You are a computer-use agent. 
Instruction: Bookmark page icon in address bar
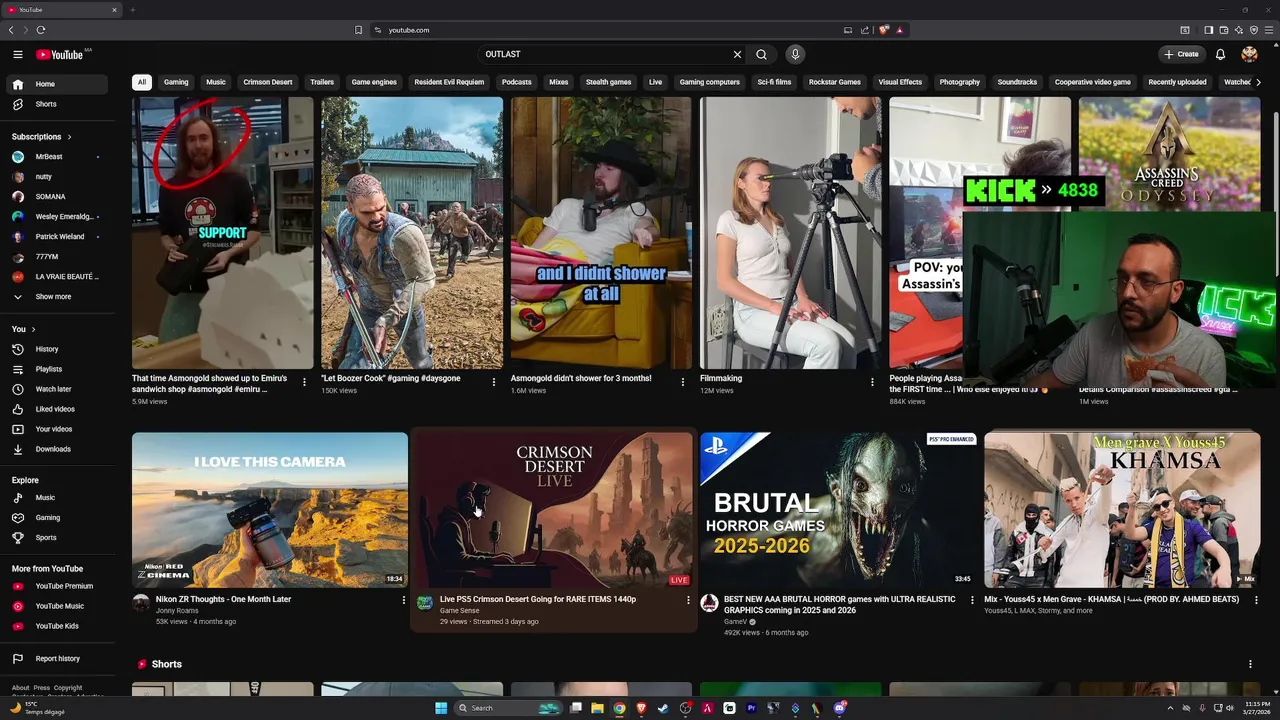(358, 30)
